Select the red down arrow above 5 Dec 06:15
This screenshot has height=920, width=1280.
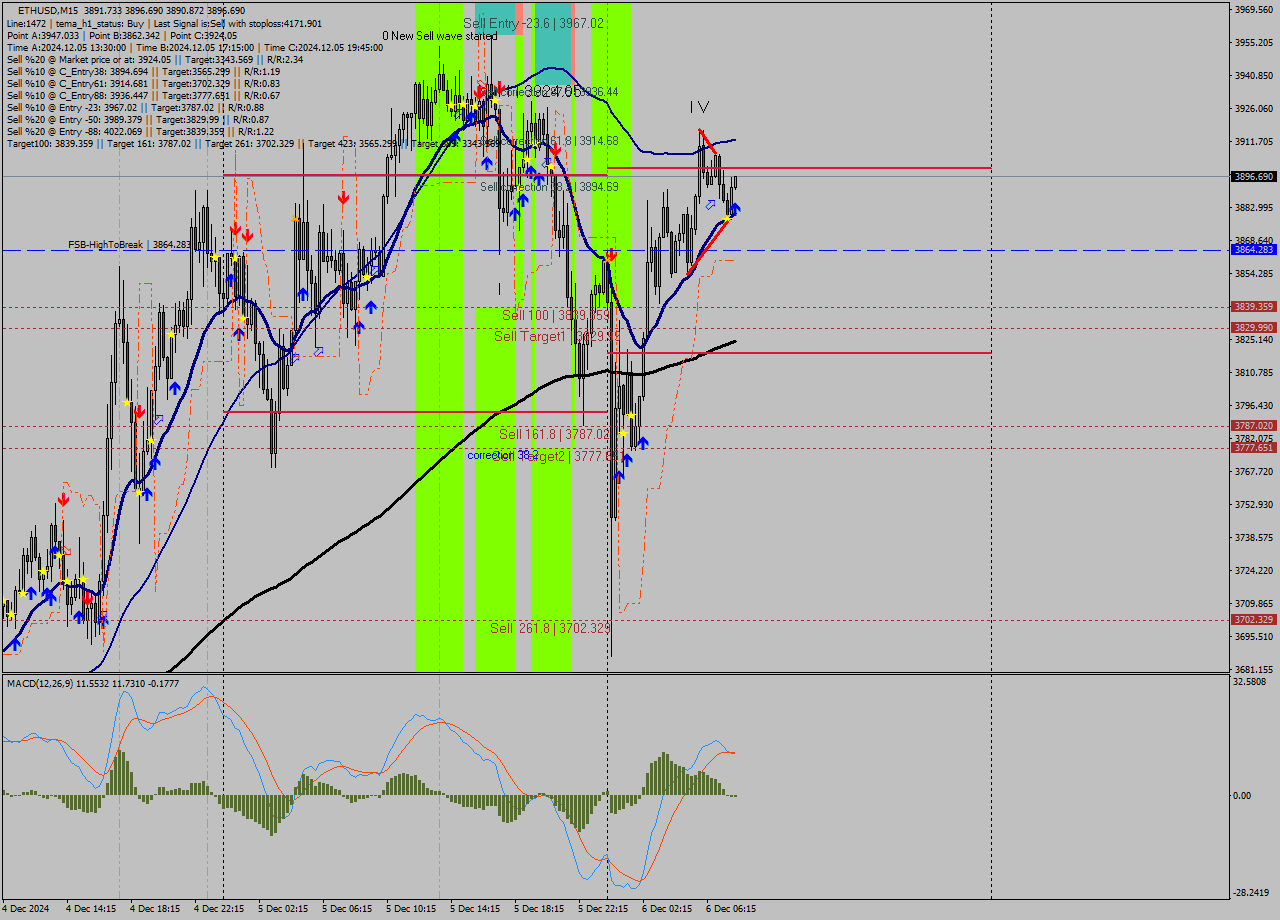(x=343, y=198)
